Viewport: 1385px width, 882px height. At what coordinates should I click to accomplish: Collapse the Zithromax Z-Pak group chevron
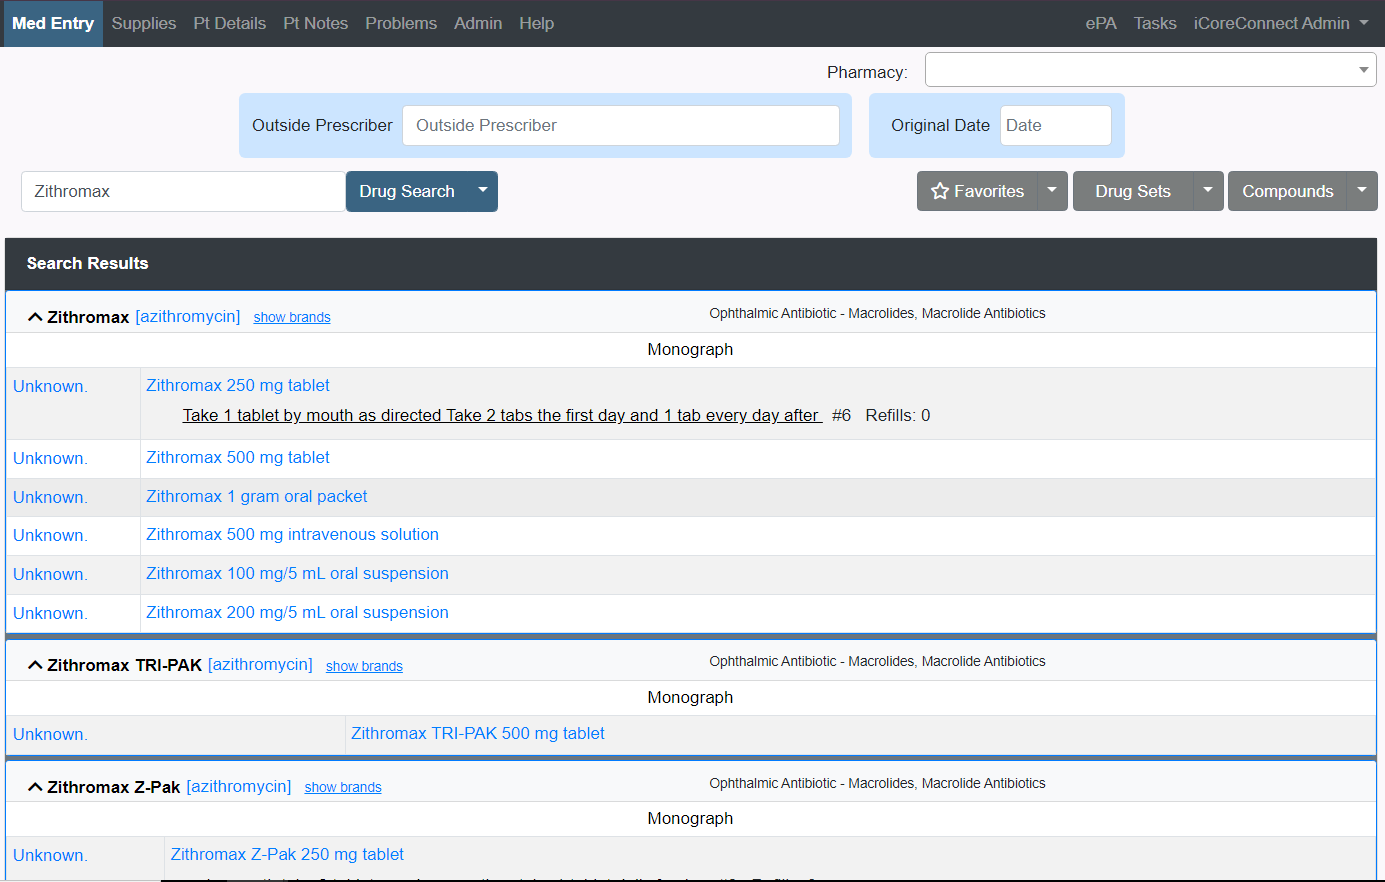pos(35,787)
